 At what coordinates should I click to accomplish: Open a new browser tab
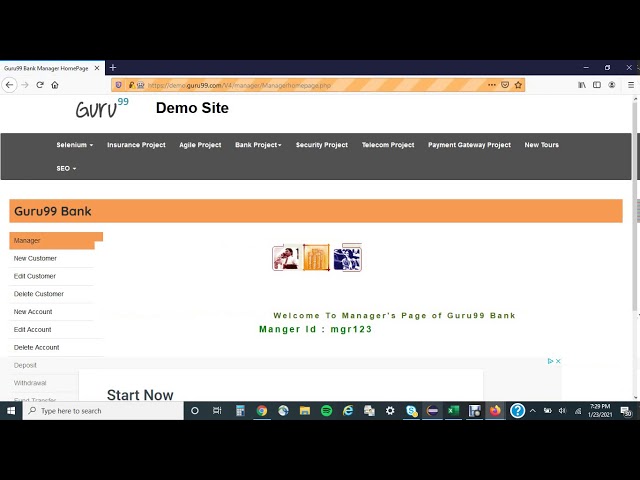pyautogui.click(x=113, y=68)
